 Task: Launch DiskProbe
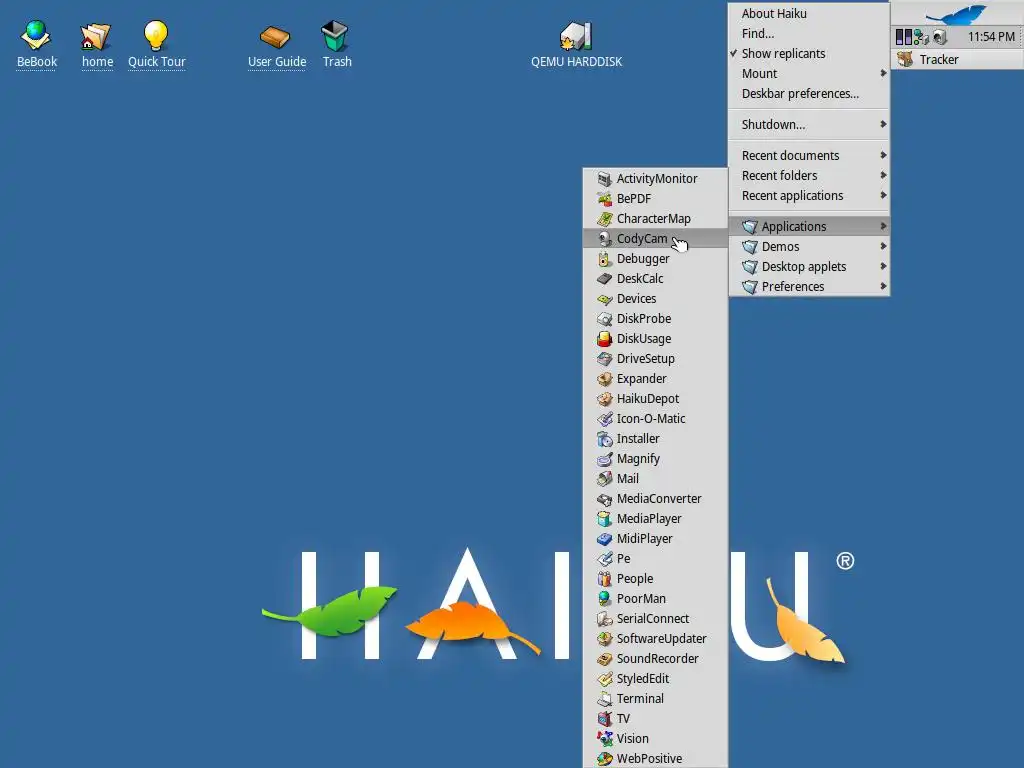[655, 319]
